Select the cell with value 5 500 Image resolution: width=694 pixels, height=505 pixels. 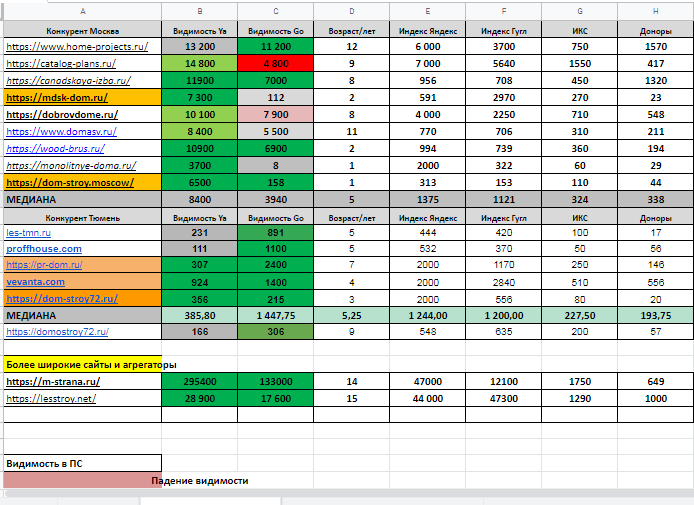pos(276,131)
